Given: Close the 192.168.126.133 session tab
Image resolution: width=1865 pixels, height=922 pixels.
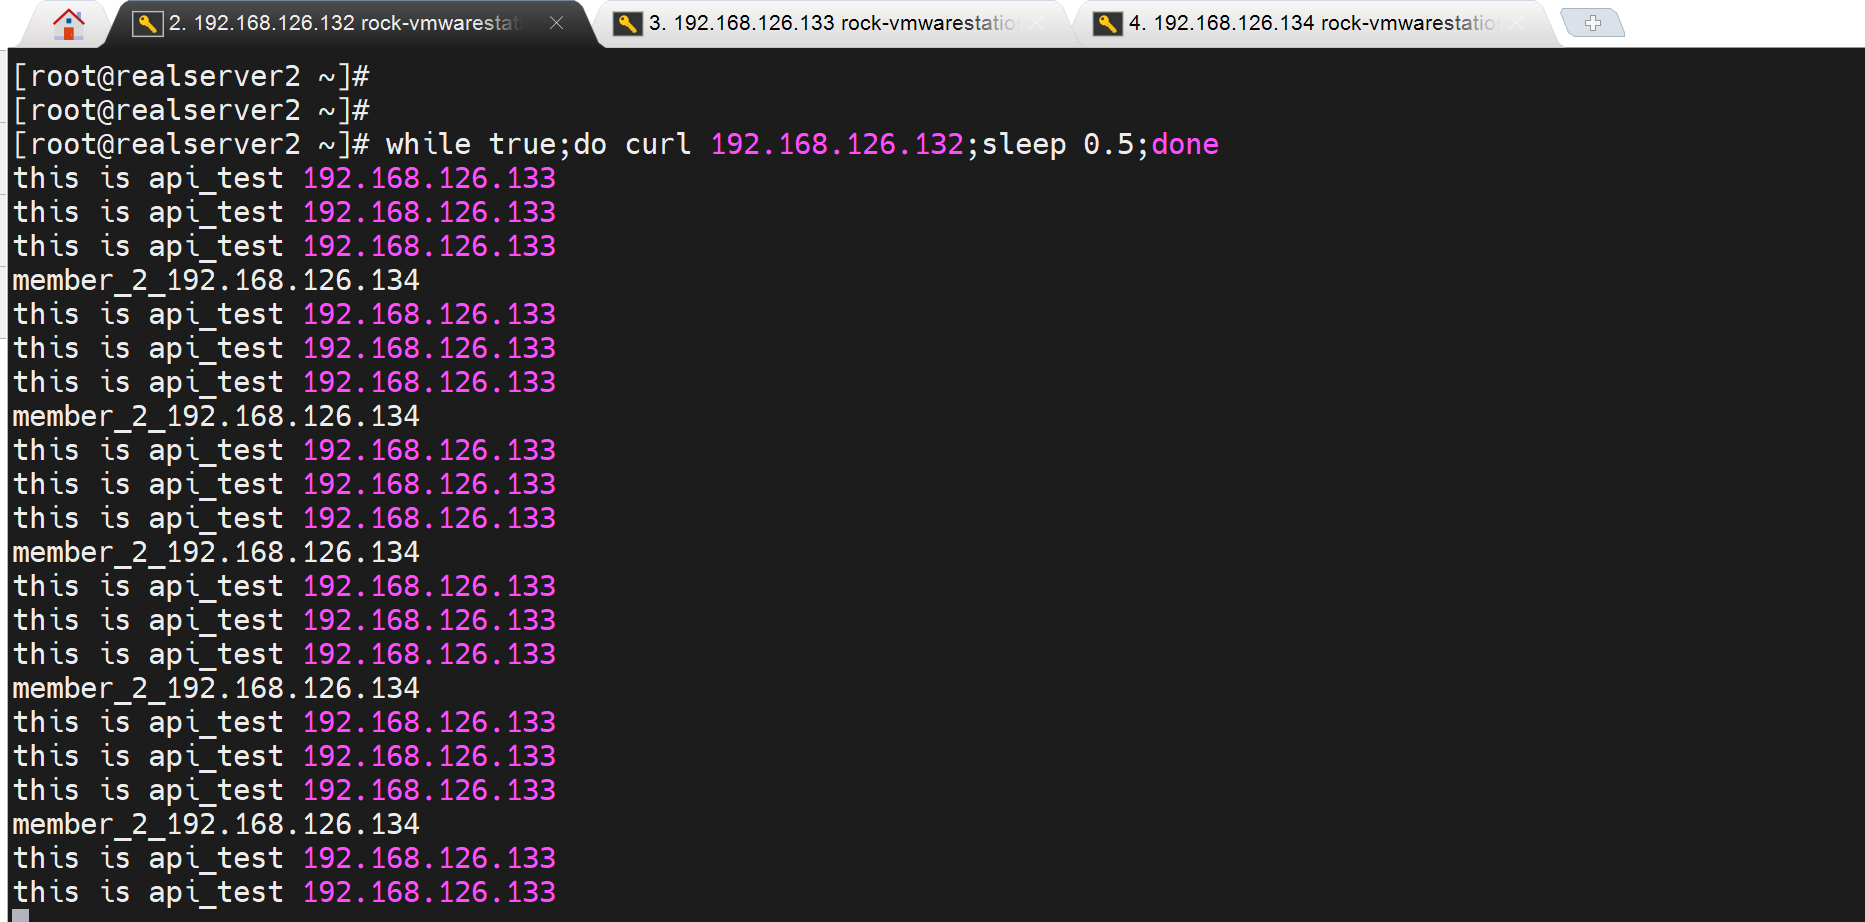Looking at the screenshot, I should tap(1037, 23).
